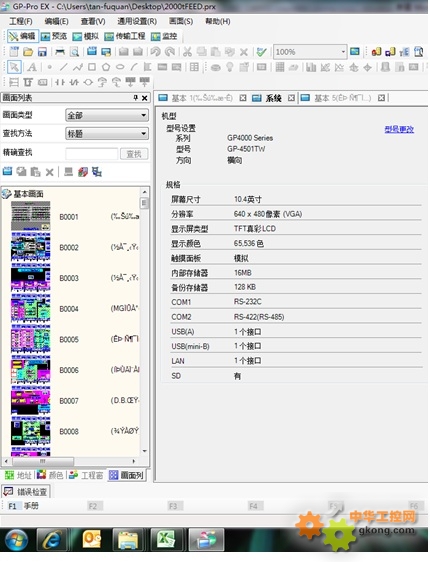
Task: Select the bar graph part icon
Action: pos(311,67)
